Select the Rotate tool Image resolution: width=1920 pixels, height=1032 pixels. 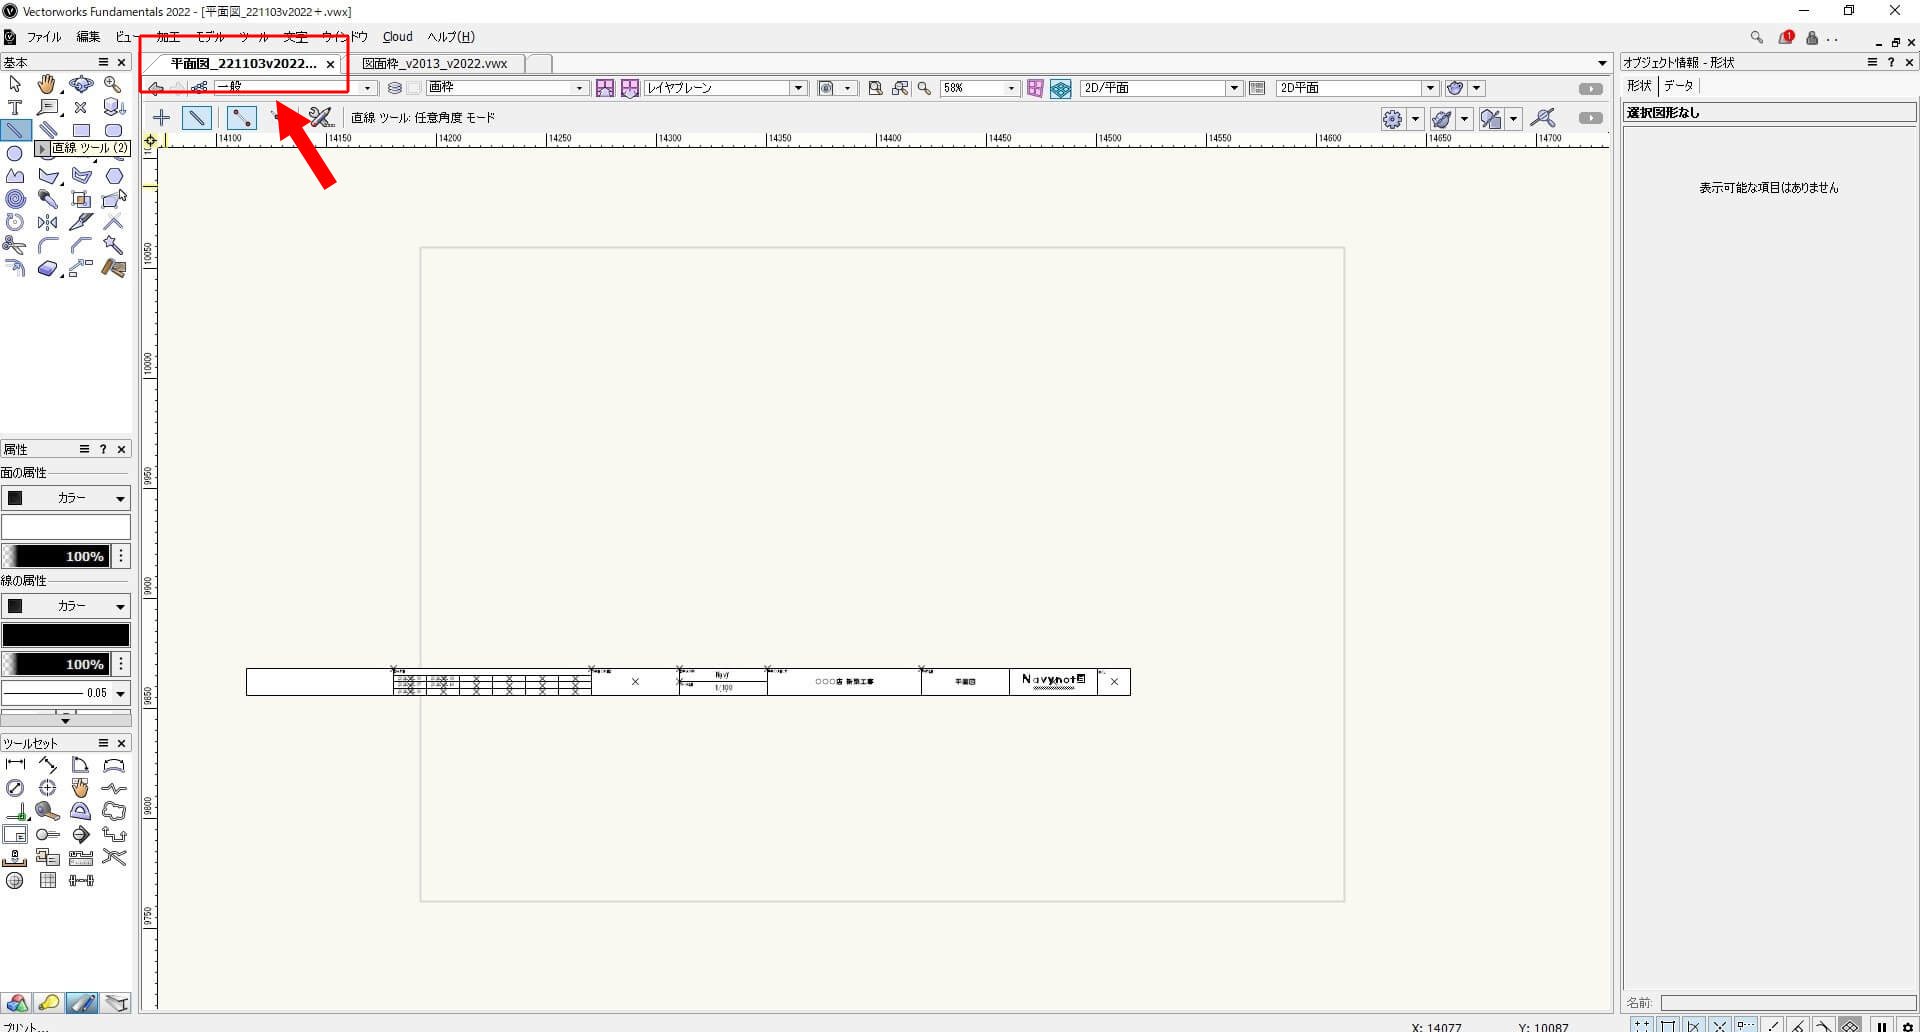(15, 222)
